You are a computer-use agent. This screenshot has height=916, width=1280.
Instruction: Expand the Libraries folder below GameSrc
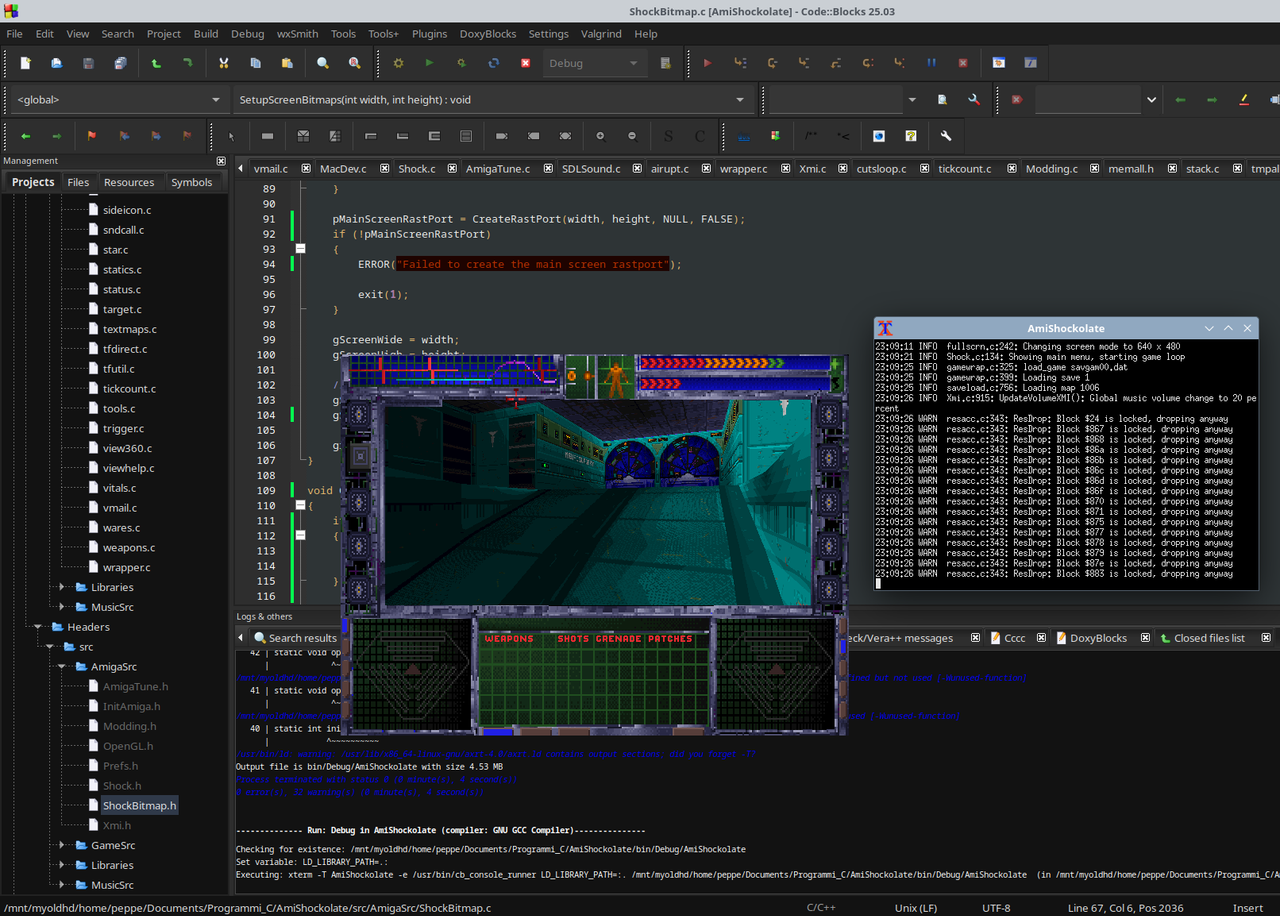click(63, 865)
